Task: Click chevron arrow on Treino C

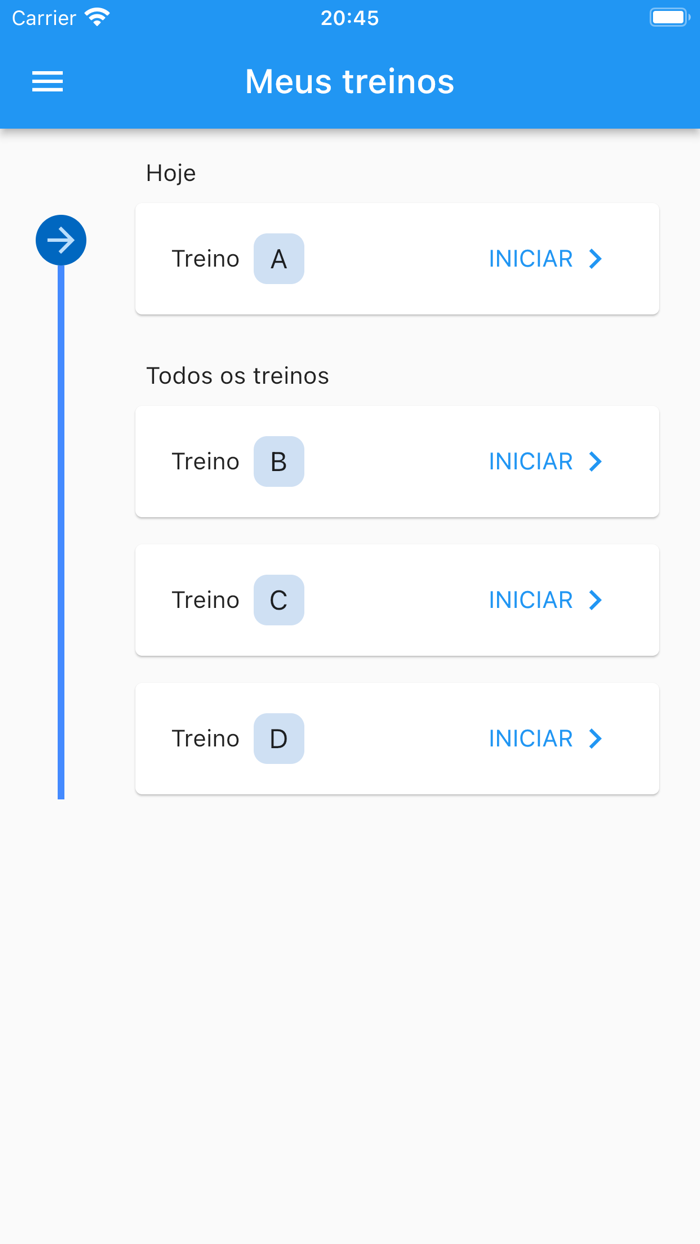Action: [x=596, y=600]
